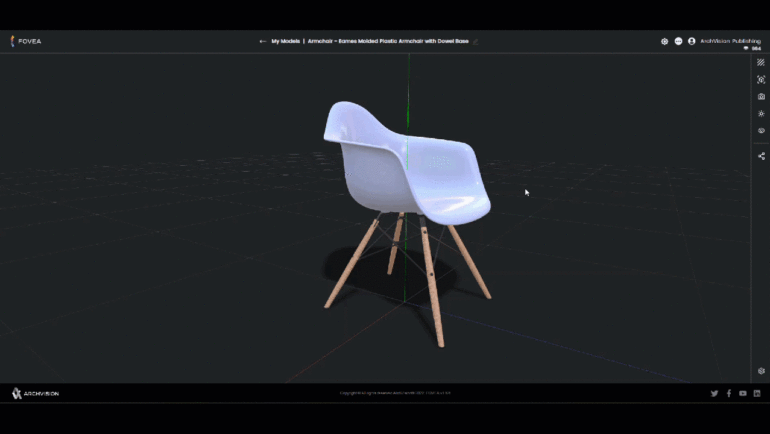Click the ArchVision logo in the footer

35,393
